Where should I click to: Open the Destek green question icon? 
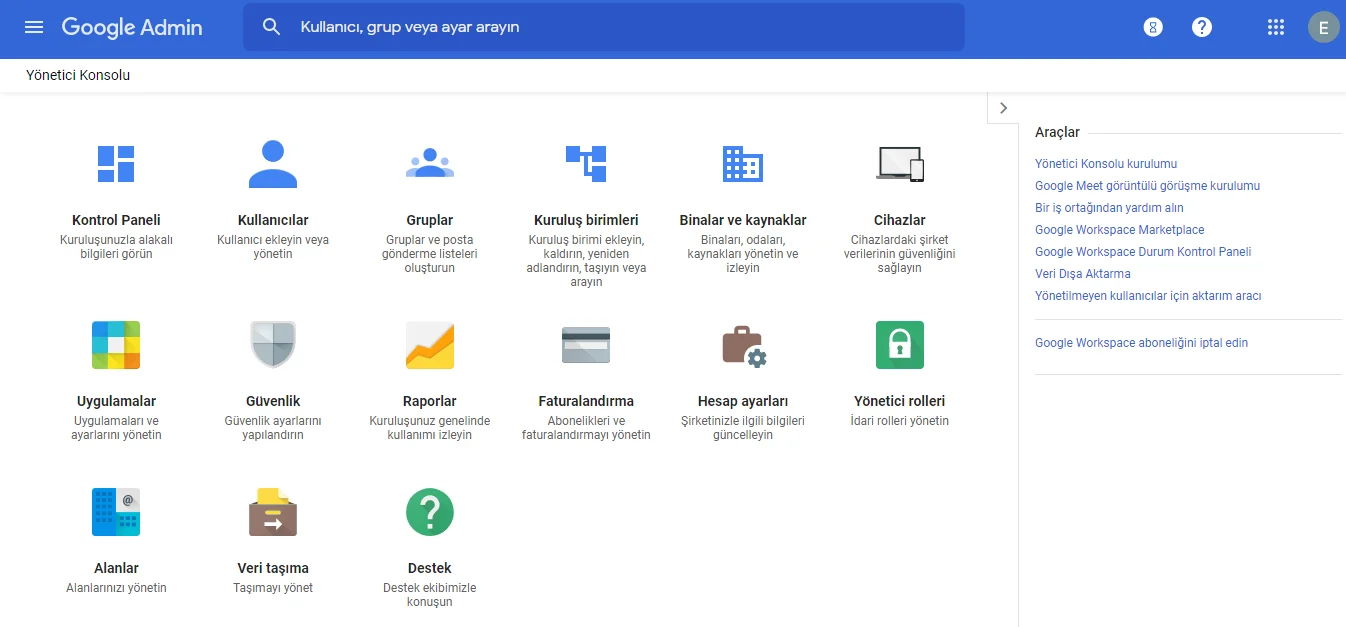pyautogui.click(x=430, y=512)
